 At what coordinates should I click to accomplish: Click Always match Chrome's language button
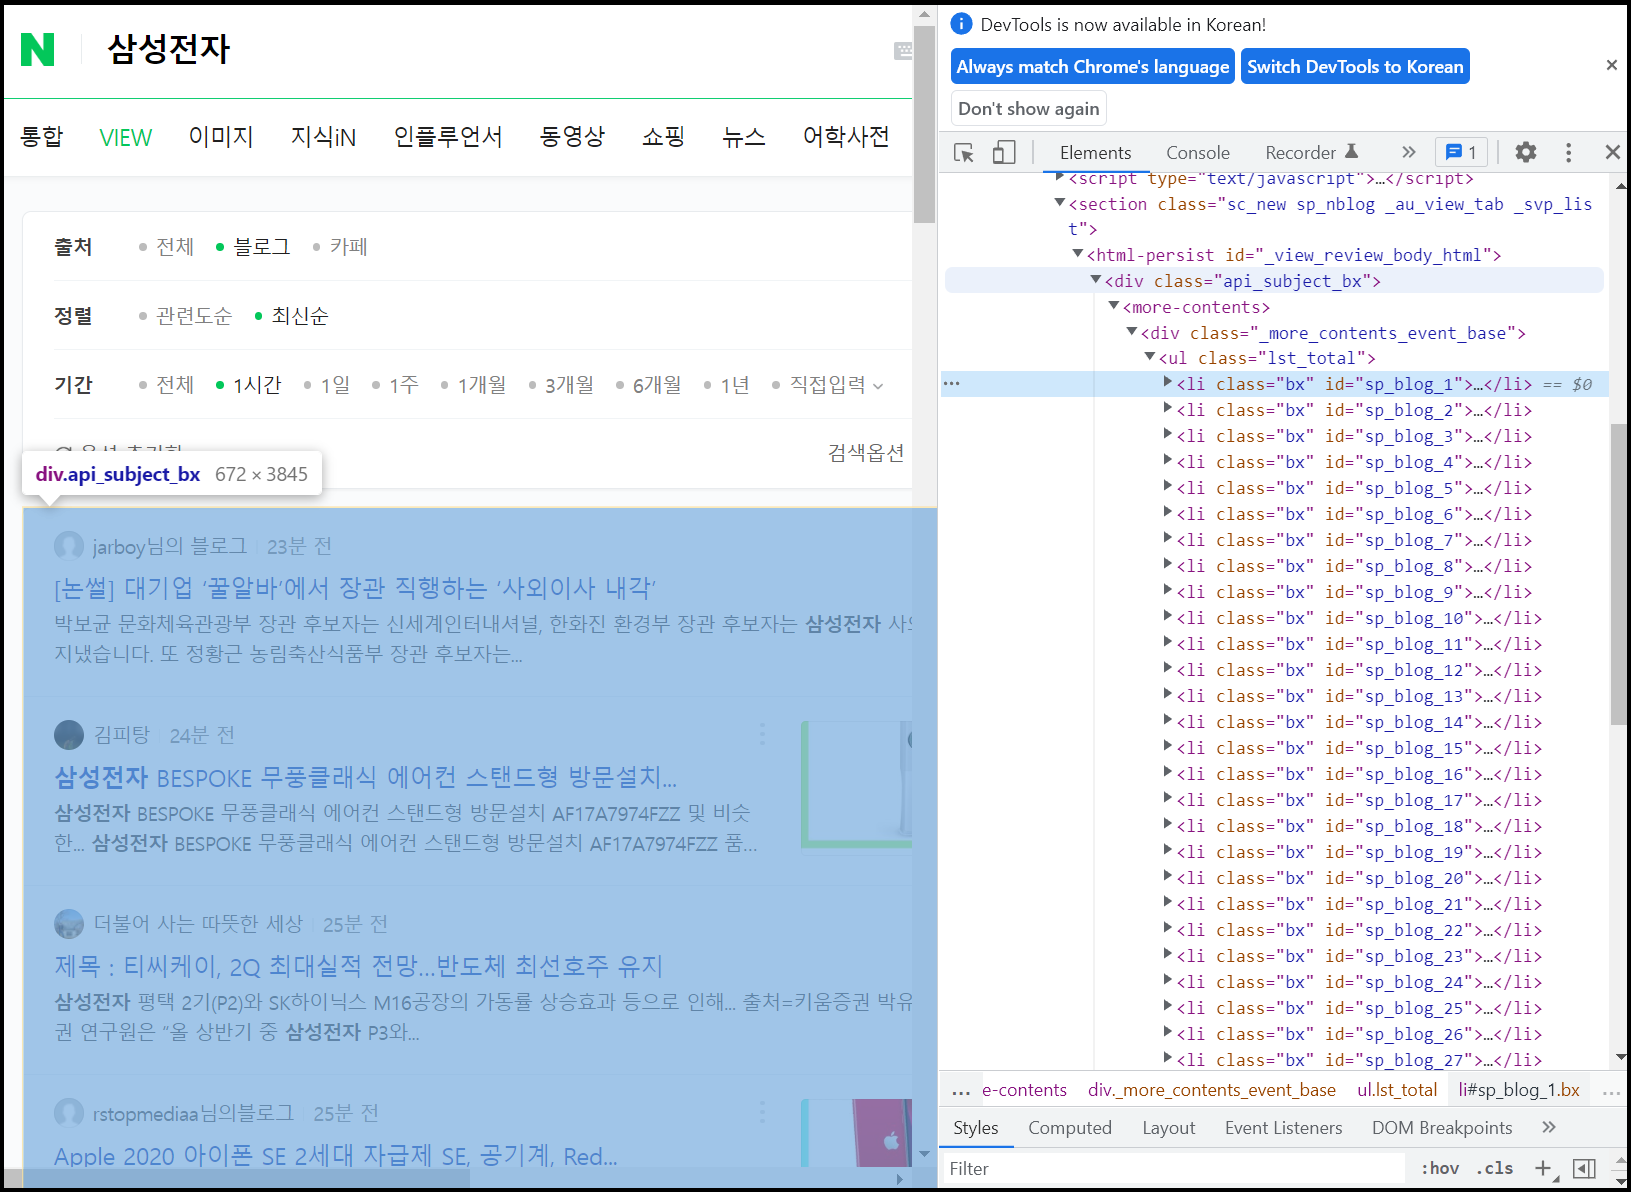pyautogui.click(x=1092, y=66)
